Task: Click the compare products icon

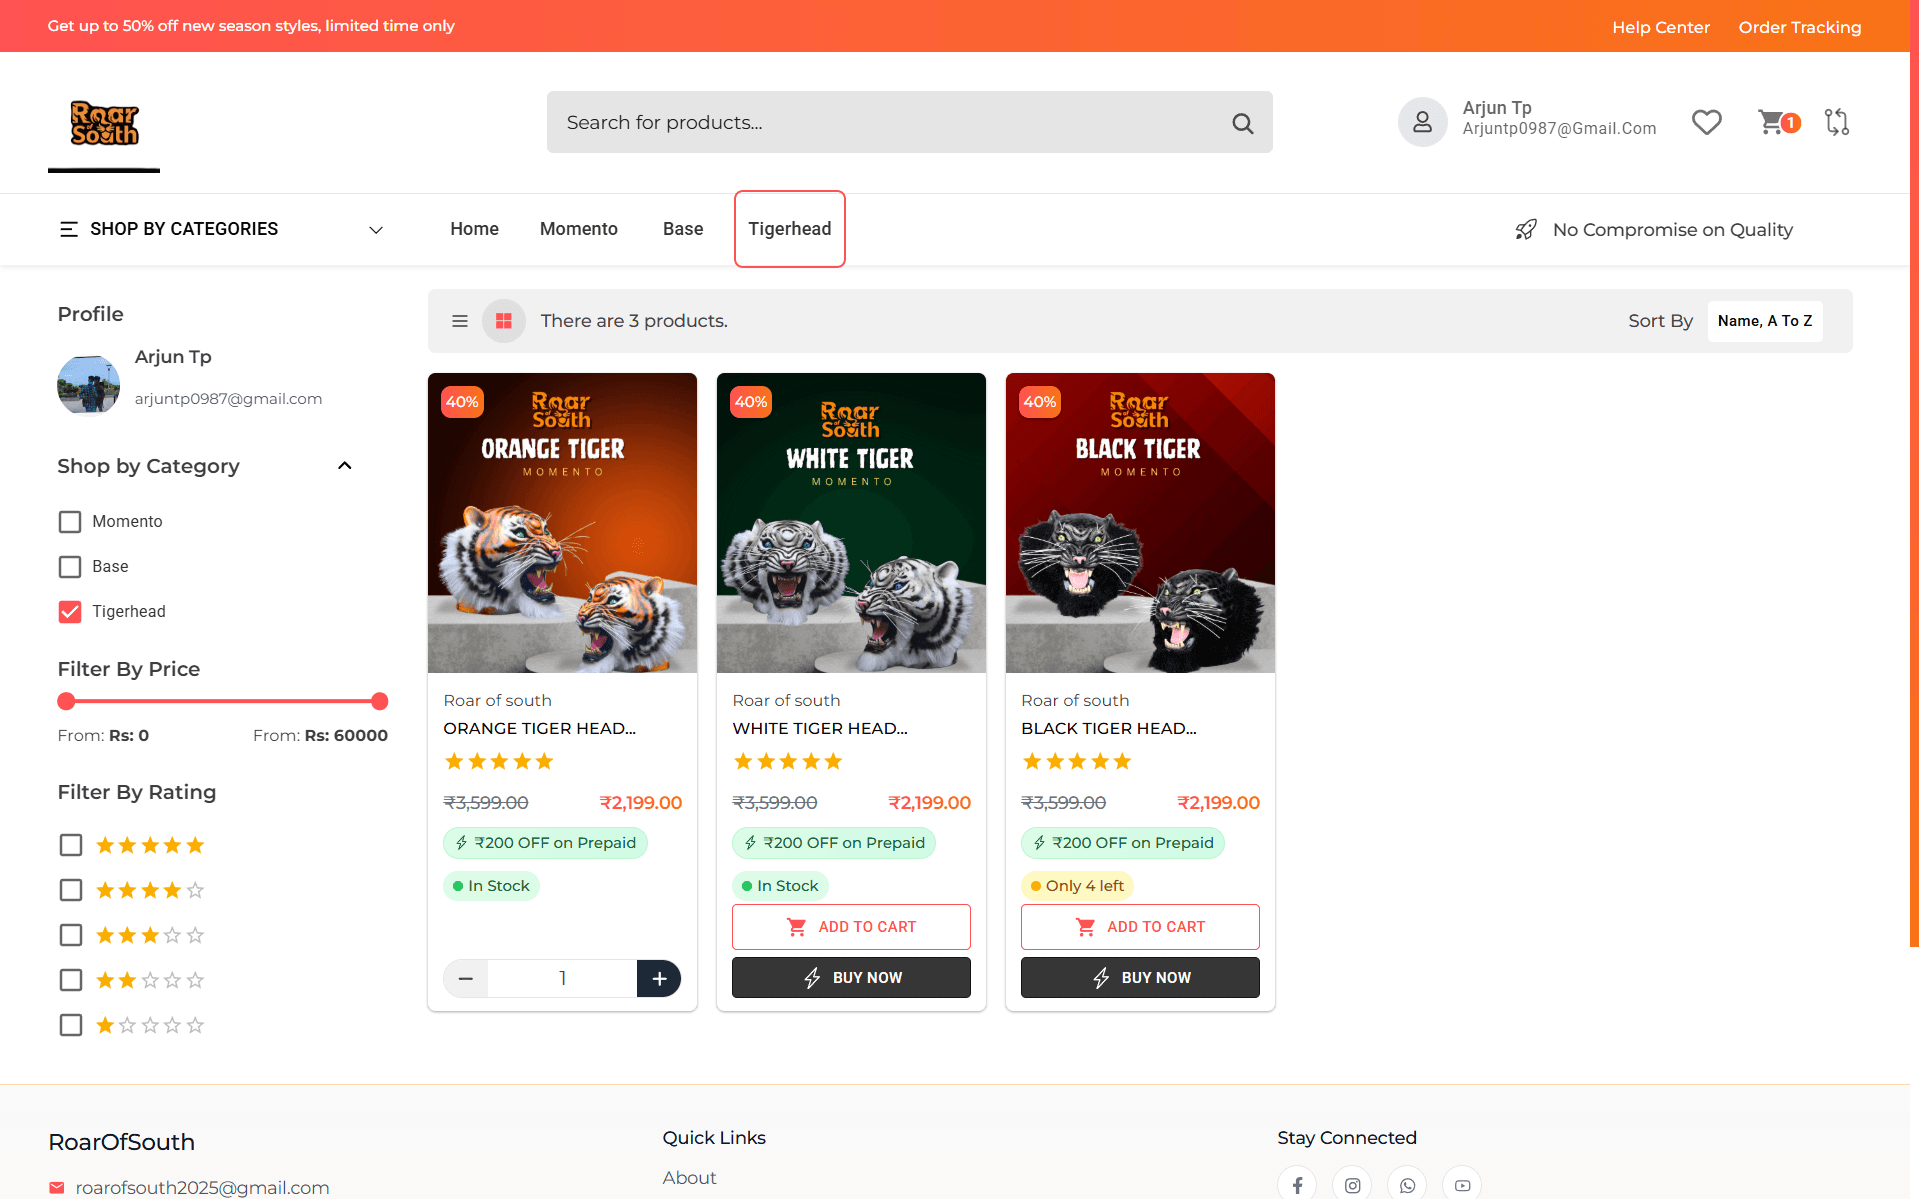Action: point(1836,122)
